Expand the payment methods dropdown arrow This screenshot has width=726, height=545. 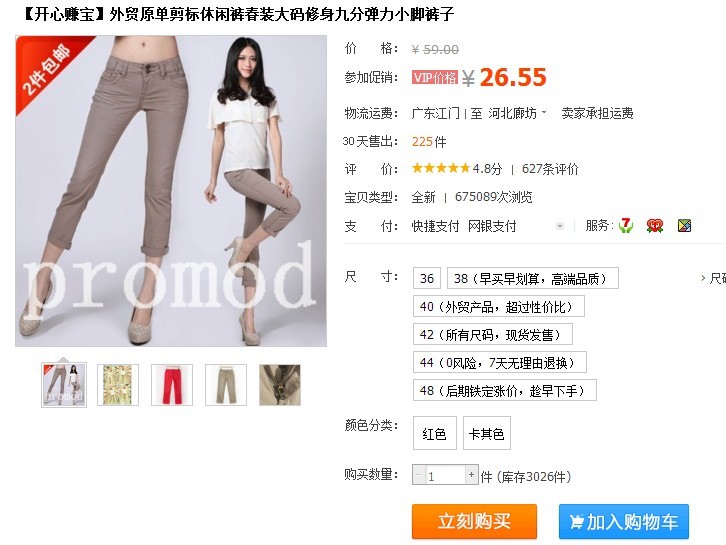point(560,226)
